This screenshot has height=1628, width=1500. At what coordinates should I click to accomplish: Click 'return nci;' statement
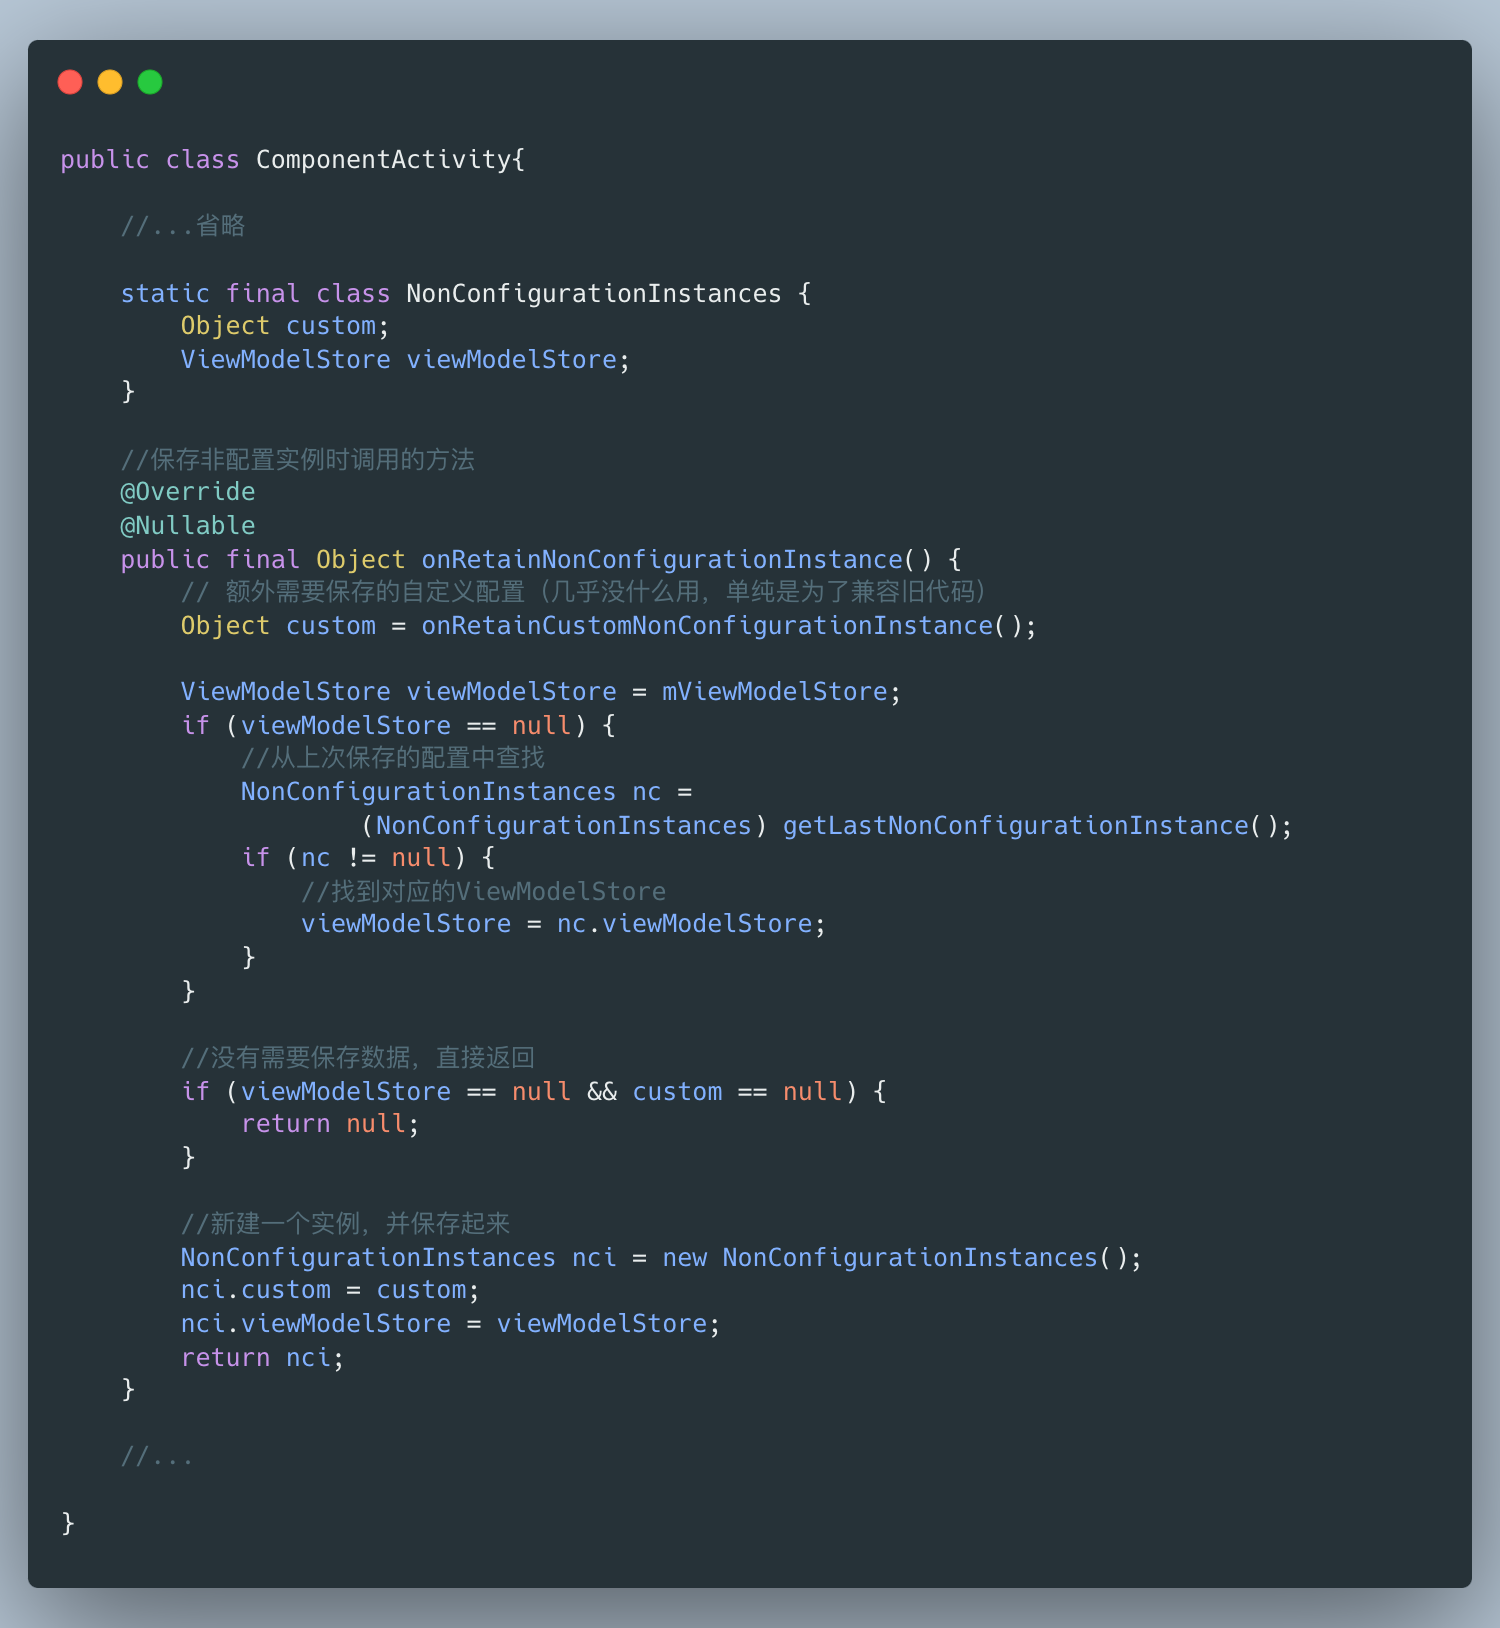click(262, 1358)
